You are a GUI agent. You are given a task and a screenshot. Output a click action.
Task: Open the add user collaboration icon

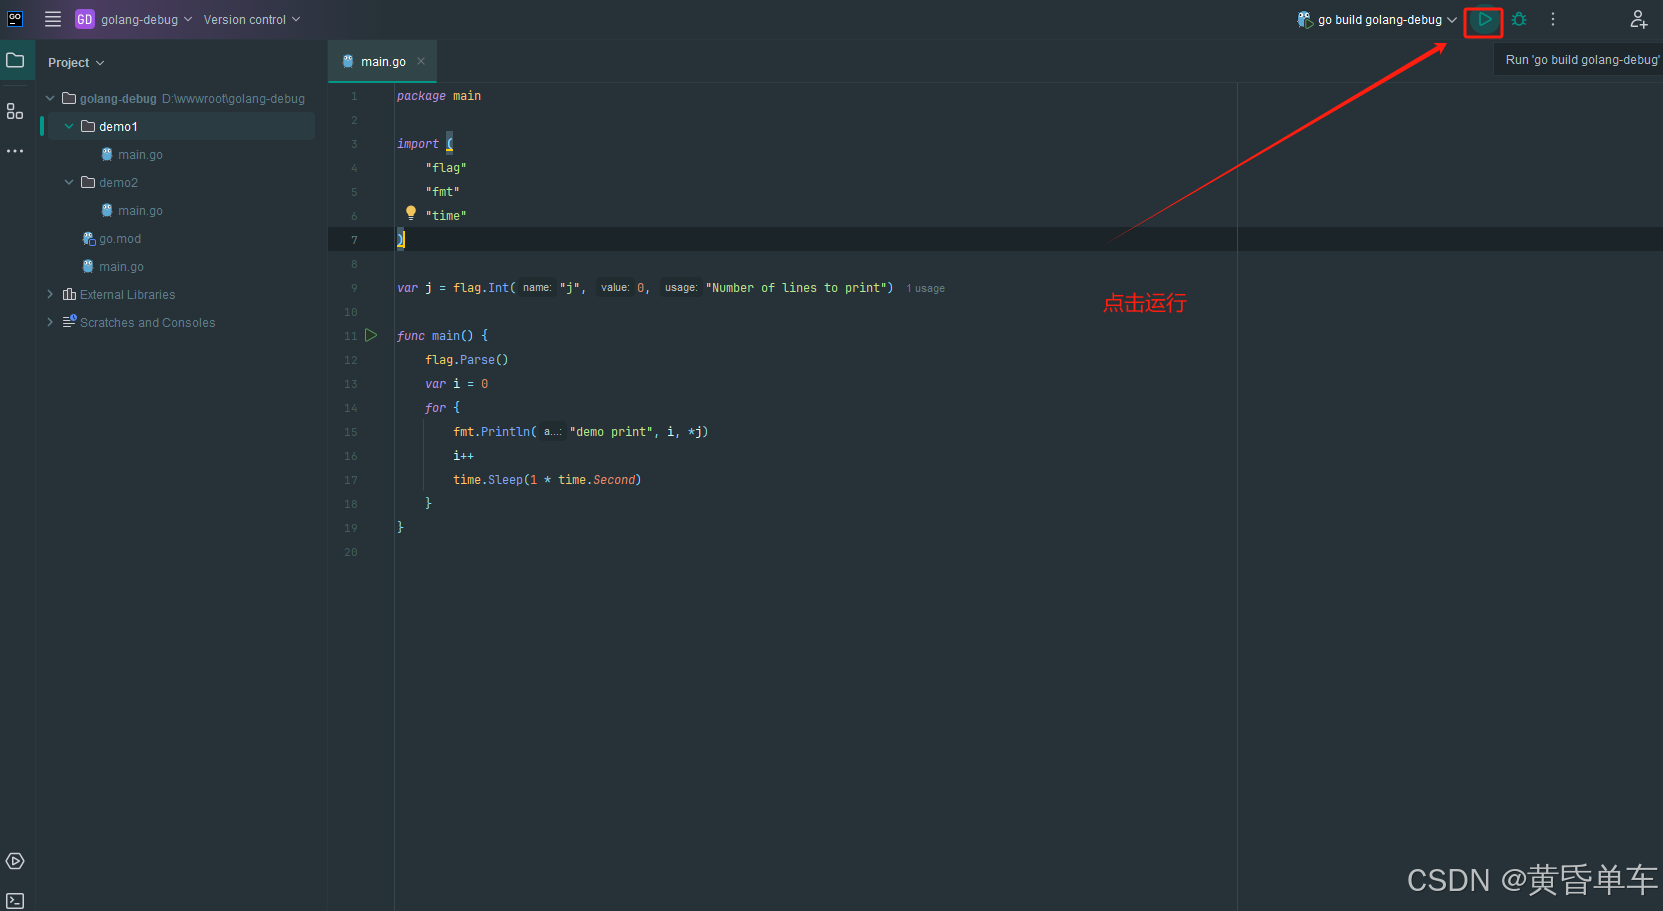1639,19
